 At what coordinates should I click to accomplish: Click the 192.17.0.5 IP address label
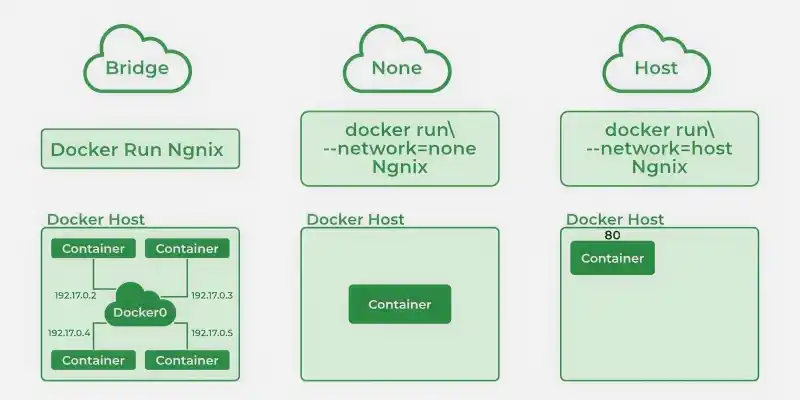pyautogui.click(x=212, y=333)
